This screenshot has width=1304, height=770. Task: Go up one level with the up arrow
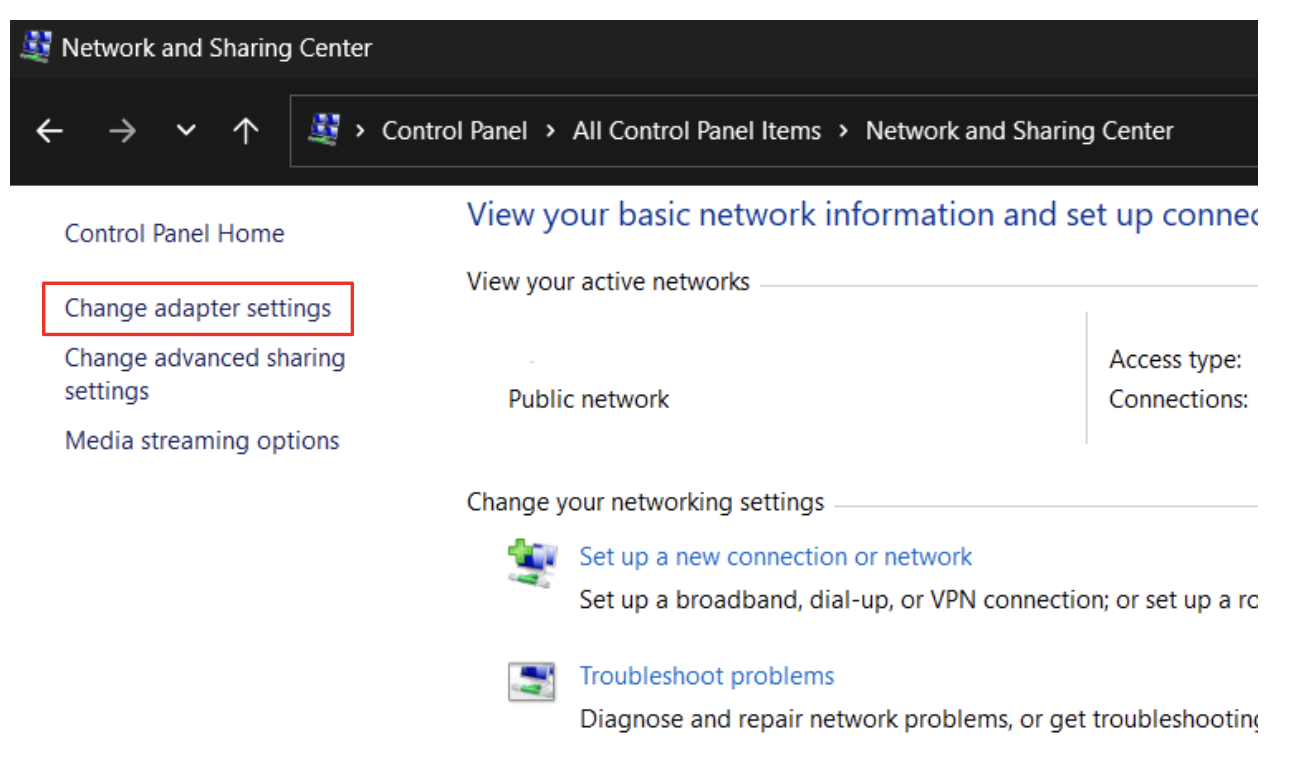(245, 130)
